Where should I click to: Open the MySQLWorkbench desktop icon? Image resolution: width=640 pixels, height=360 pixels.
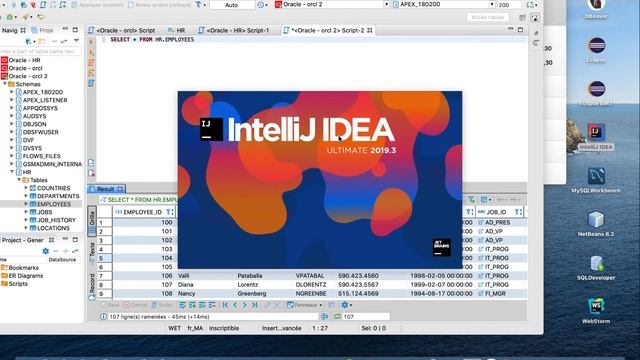pos(596,176)
